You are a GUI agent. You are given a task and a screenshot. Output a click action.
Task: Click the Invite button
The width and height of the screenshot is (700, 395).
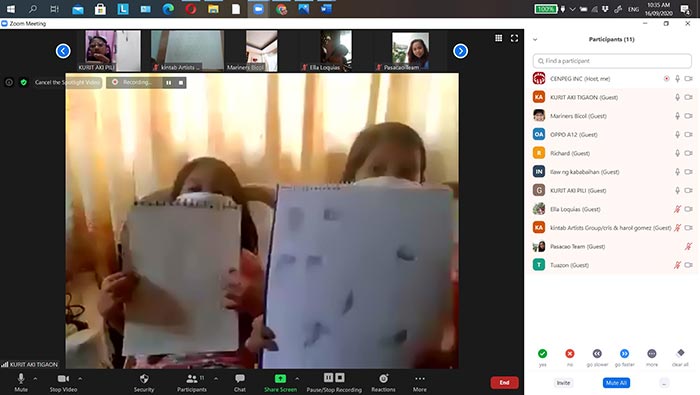[563, 383]
